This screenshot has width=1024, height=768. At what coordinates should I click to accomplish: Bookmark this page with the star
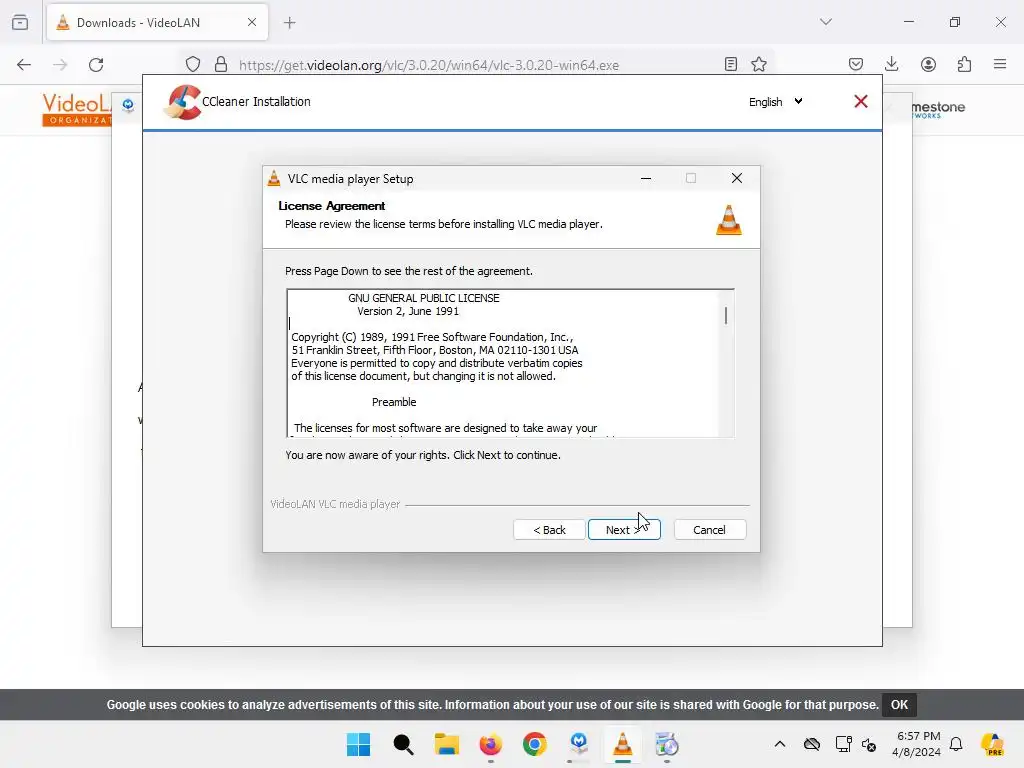coord(759,64)
